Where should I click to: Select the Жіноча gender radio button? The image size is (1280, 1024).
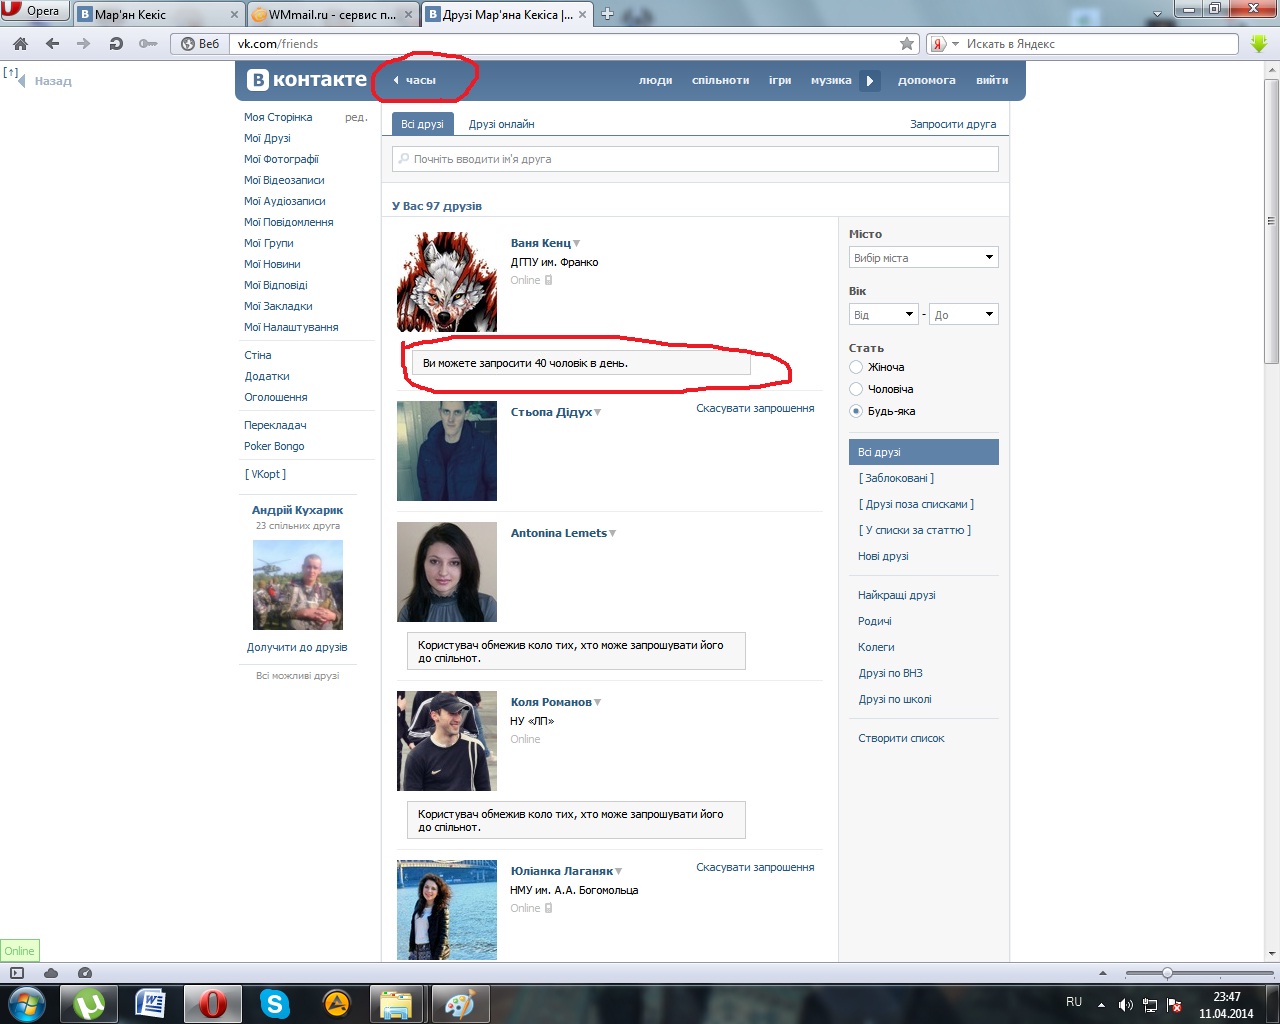click(856, 367)
